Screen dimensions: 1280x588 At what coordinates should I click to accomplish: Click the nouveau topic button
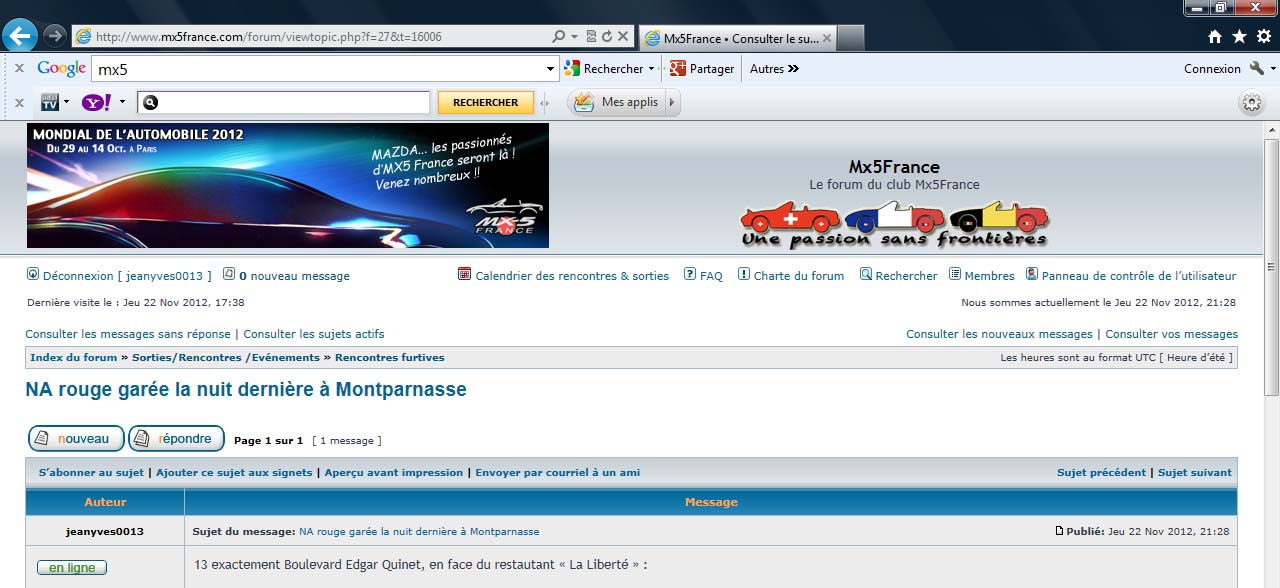tap(76, 439)
